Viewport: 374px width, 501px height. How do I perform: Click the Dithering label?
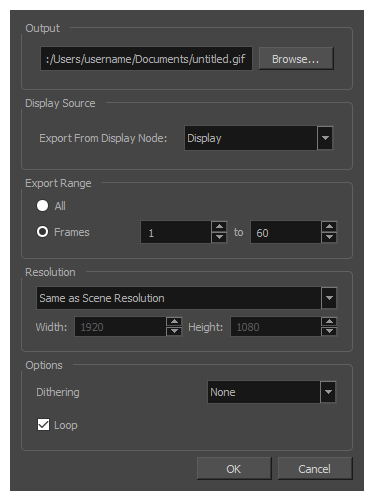pos(58,392)
